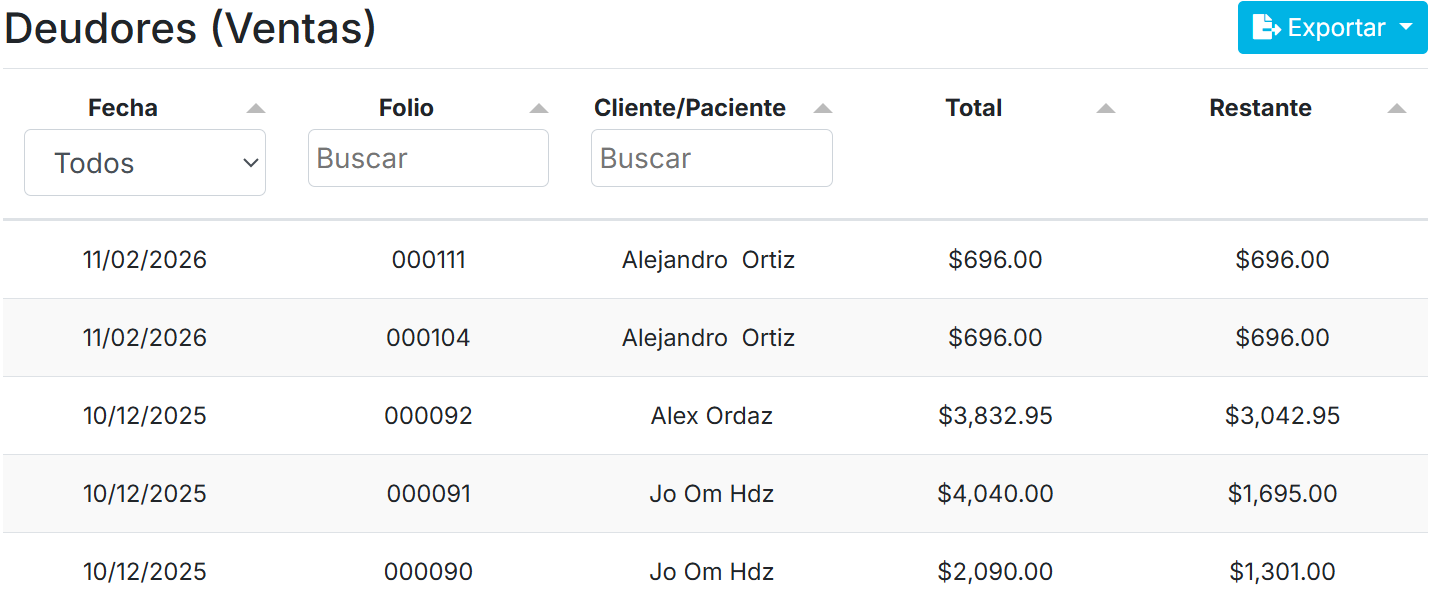The width and height of the screenshot is (1437, 591).
Task: Click client name Alex Ordaz
Action: [711, 416]
